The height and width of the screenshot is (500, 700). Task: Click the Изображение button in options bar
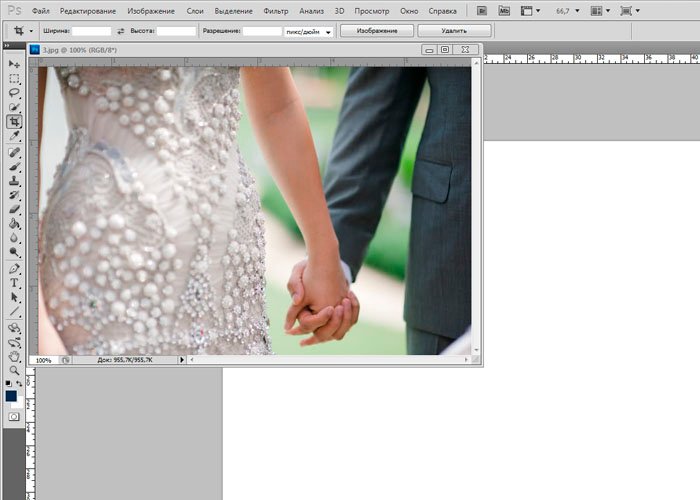point(376,31)
